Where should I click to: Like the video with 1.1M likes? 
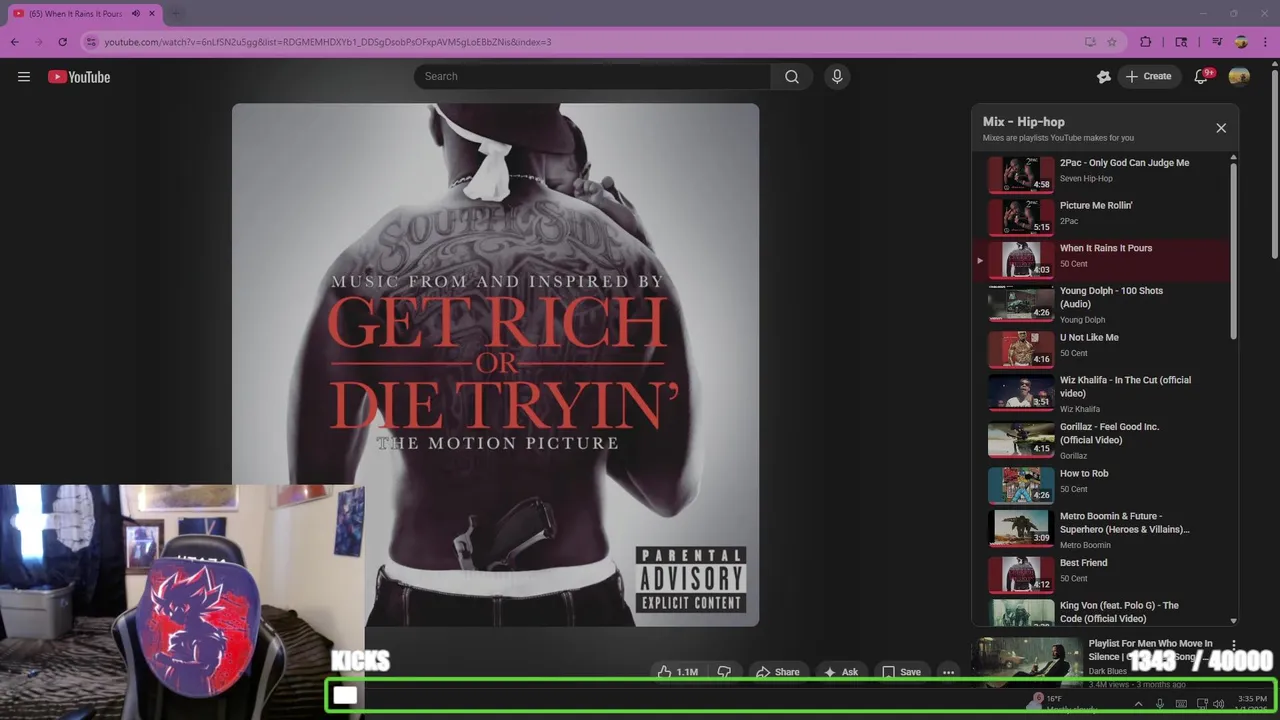coord(677,672)
